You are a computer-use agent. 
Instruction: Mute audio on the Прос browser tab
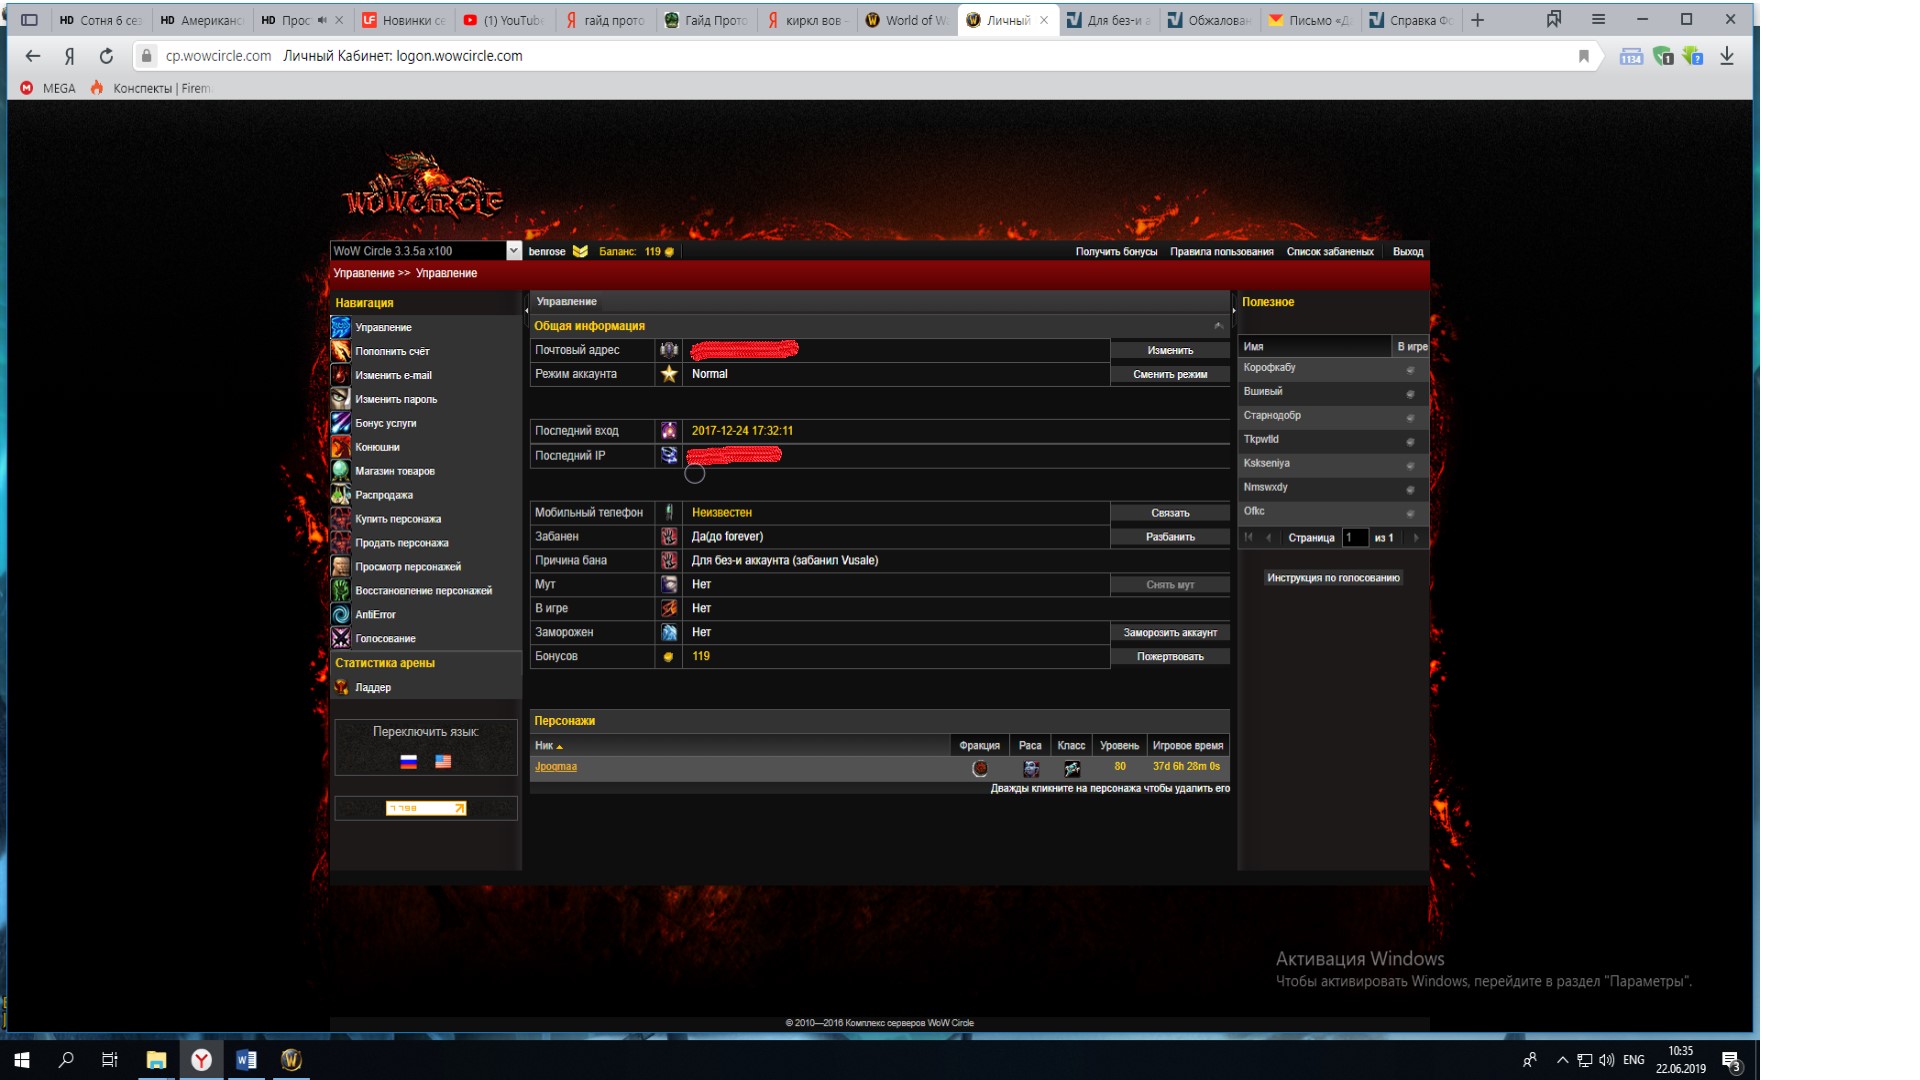[322, 20]
